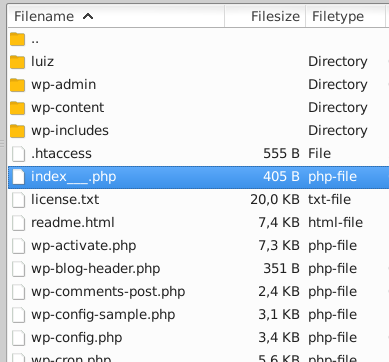
Task: Click the 555 B filesize value
Action: pyautogui.click(x=281, y=154)
